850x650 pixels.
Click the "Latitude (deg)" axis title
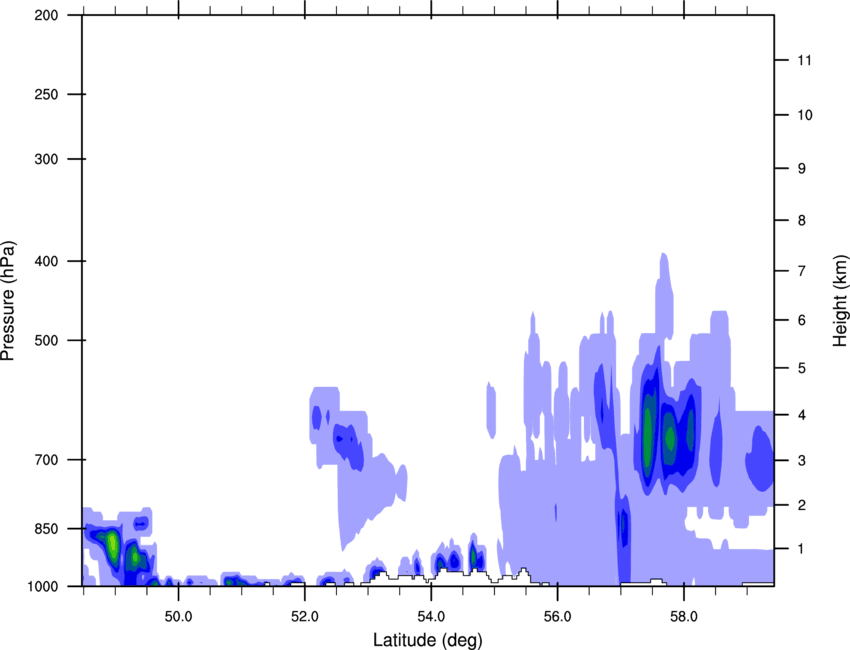[428, 640]
